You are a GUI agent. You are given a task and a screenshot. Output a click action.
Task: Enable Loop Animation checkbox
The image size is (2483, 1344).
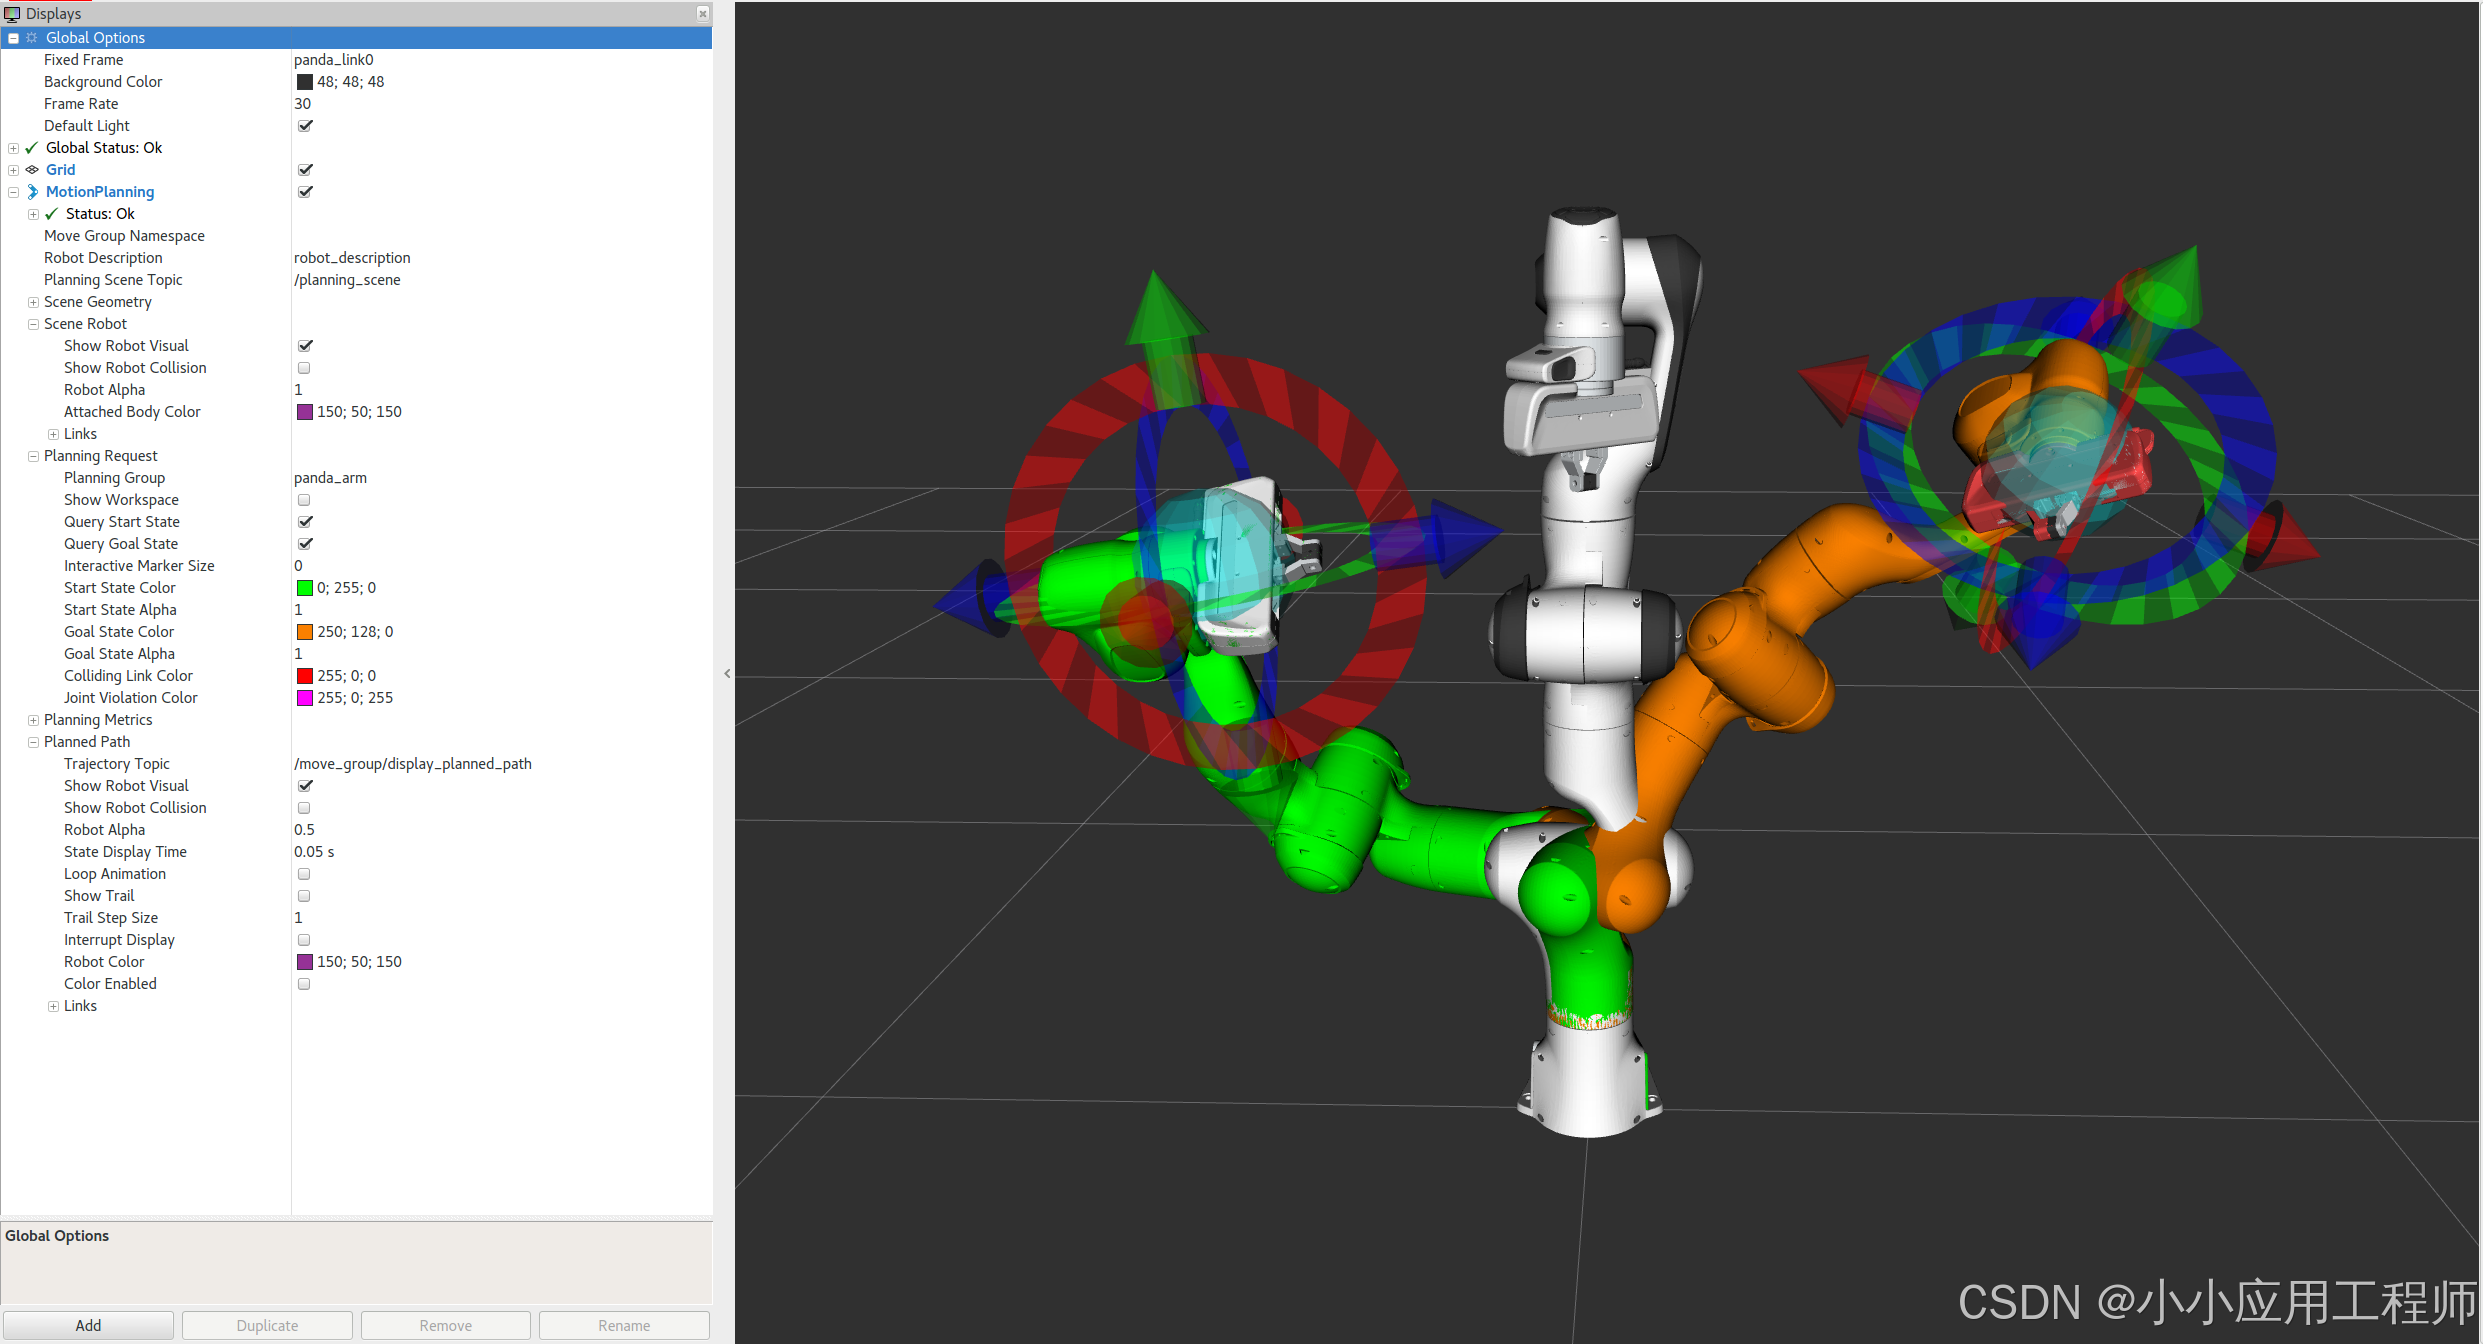[x=304, y=874]
